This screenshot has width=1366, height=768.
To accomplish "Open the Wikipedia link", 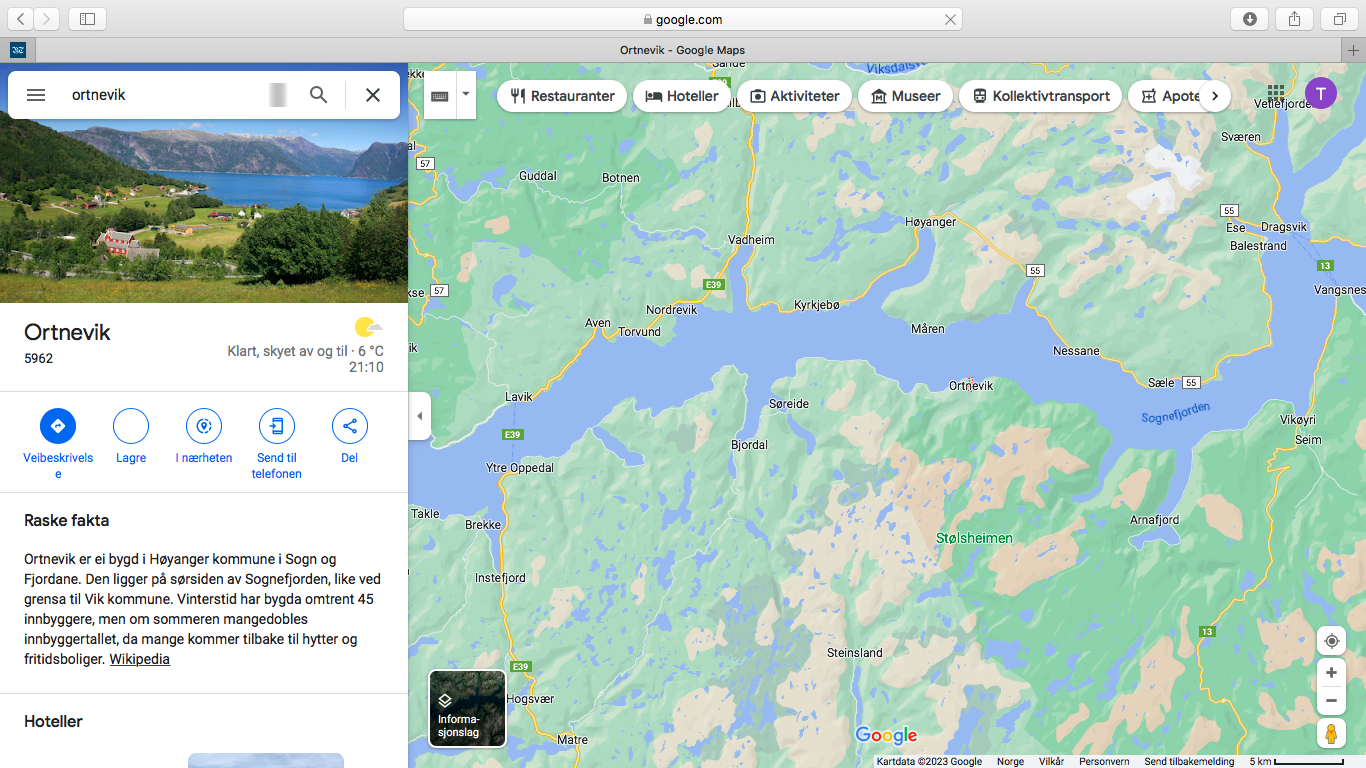I will pyautogui.click(x=139, y=660).
